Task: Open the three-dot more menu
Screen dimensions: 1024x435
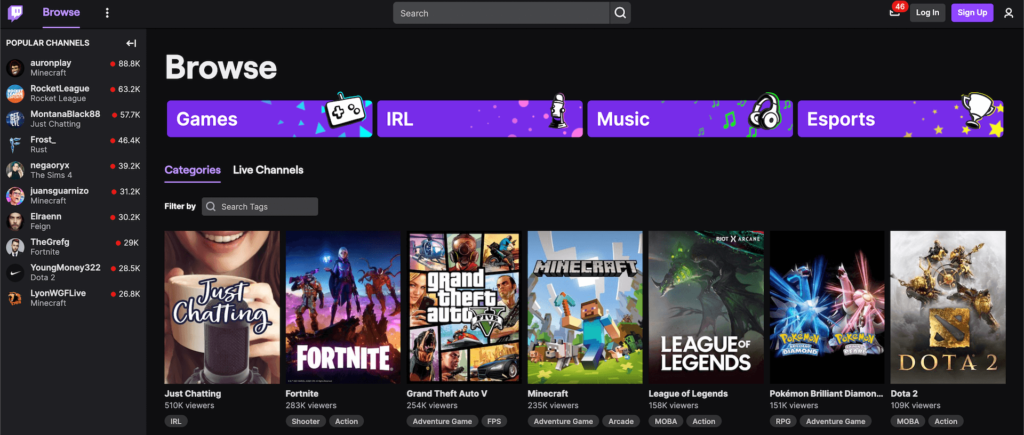Action: (x=108, y=12)
